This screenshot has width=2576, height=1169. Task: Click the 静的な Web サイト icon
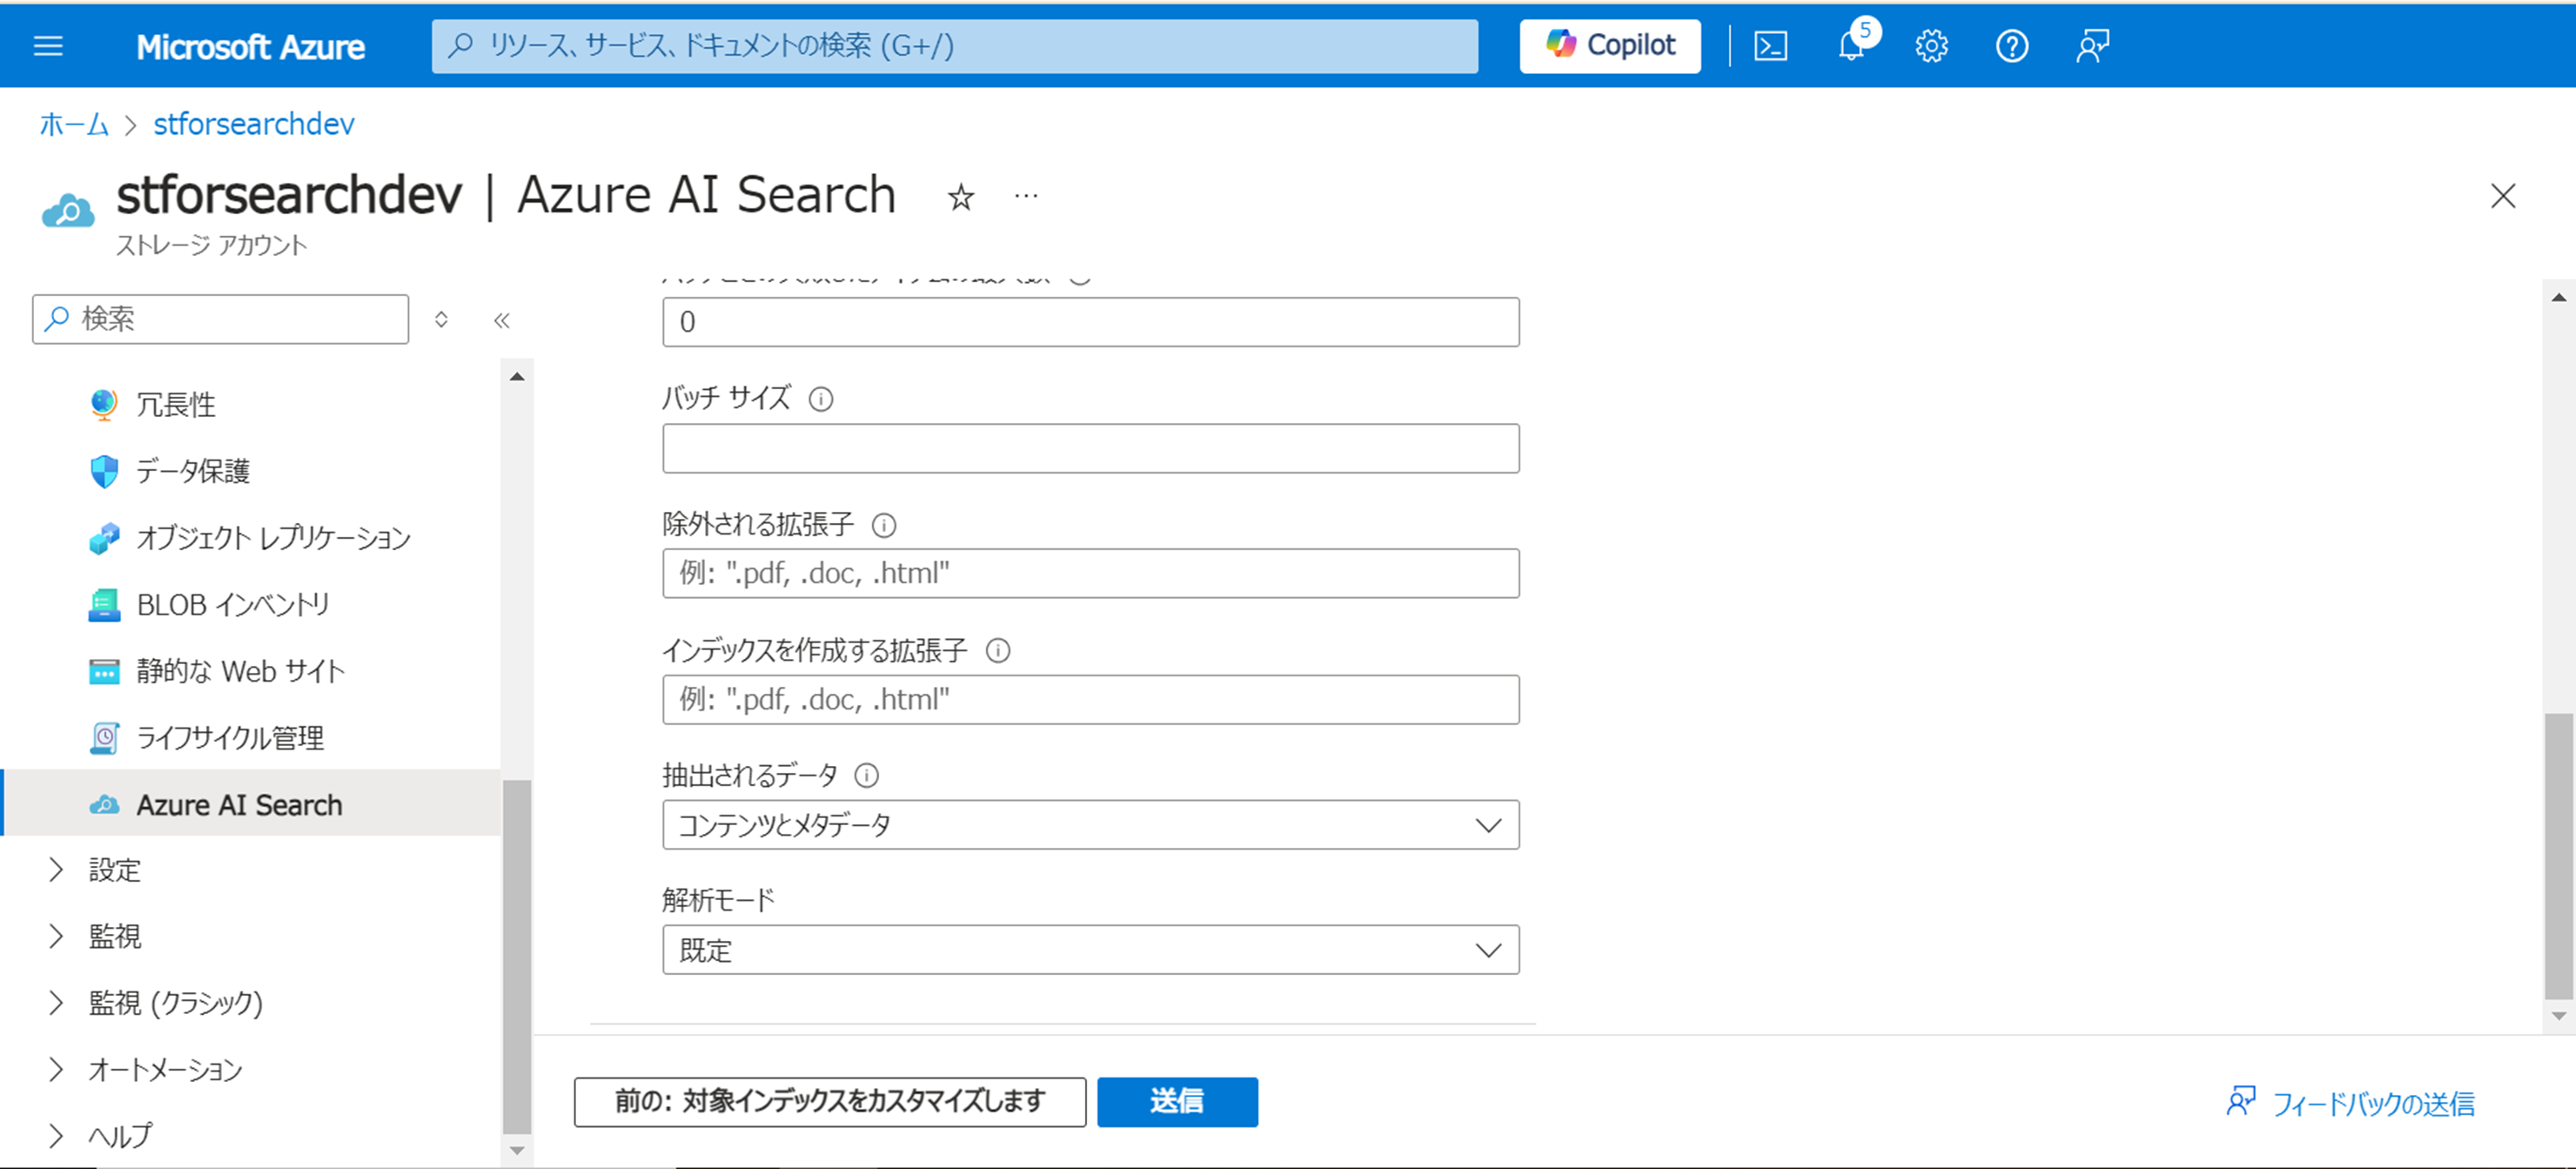(104, 671)
